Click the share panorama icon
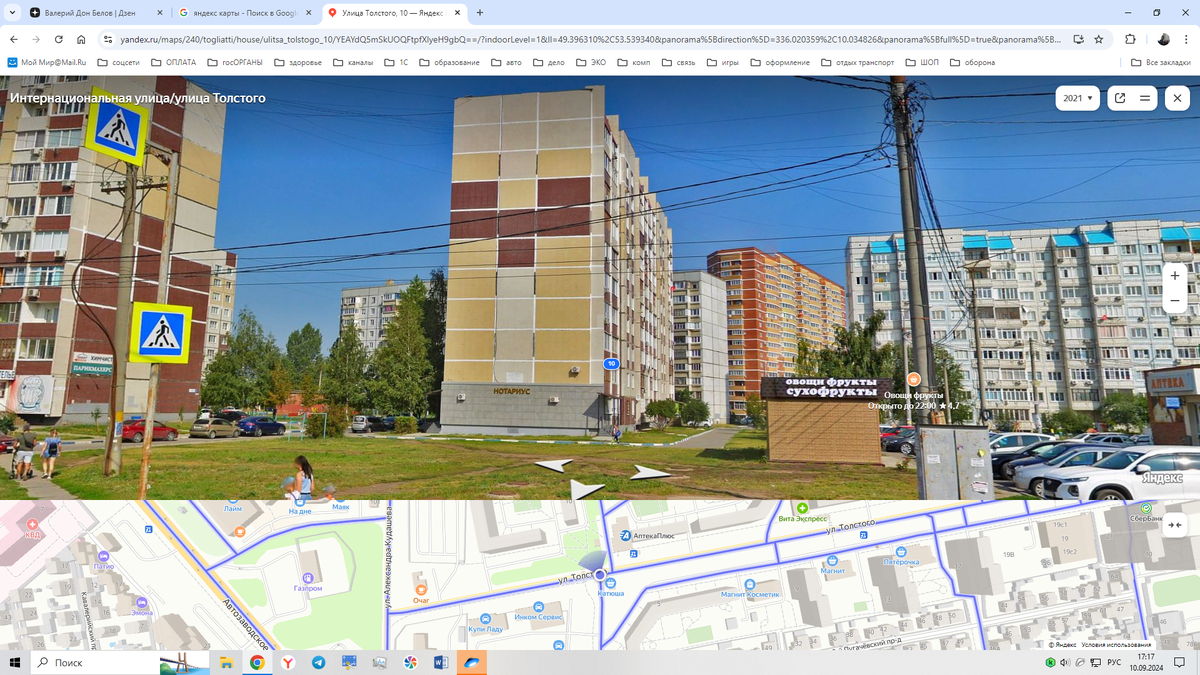Image resolution: width=1200 pixels, height=675 pixels. 1120,98
